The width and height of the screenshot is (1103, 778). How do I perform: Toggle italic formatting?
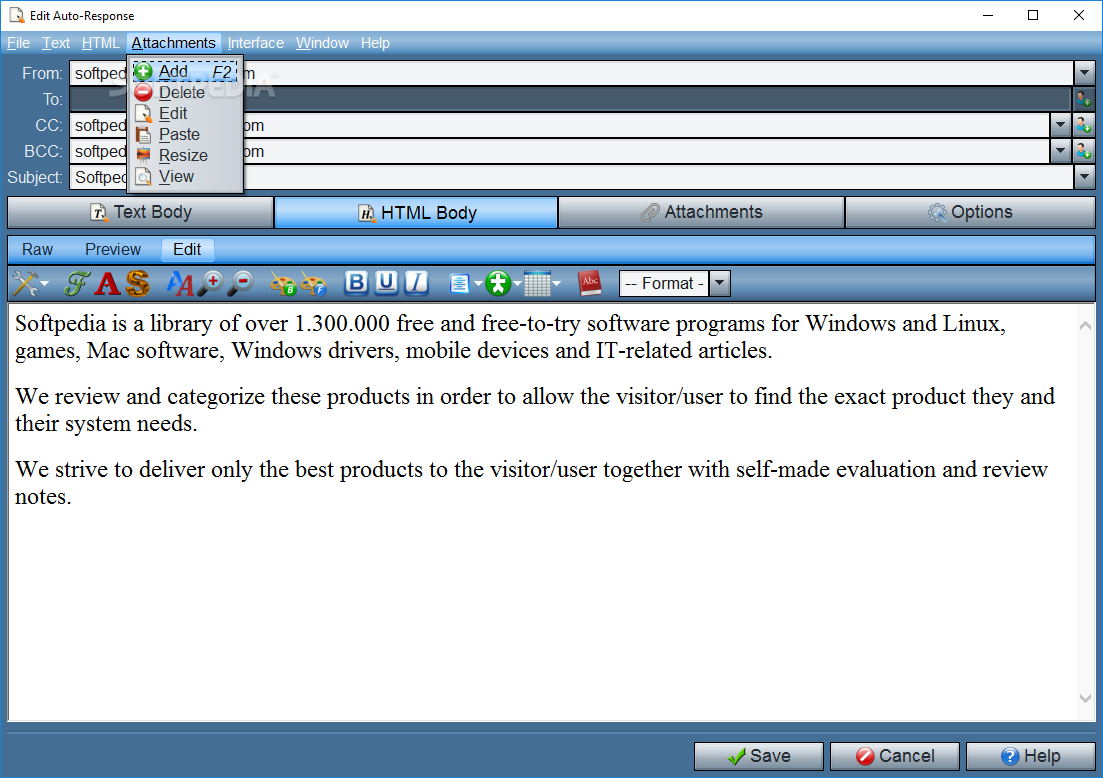click(x=416, y=283)
